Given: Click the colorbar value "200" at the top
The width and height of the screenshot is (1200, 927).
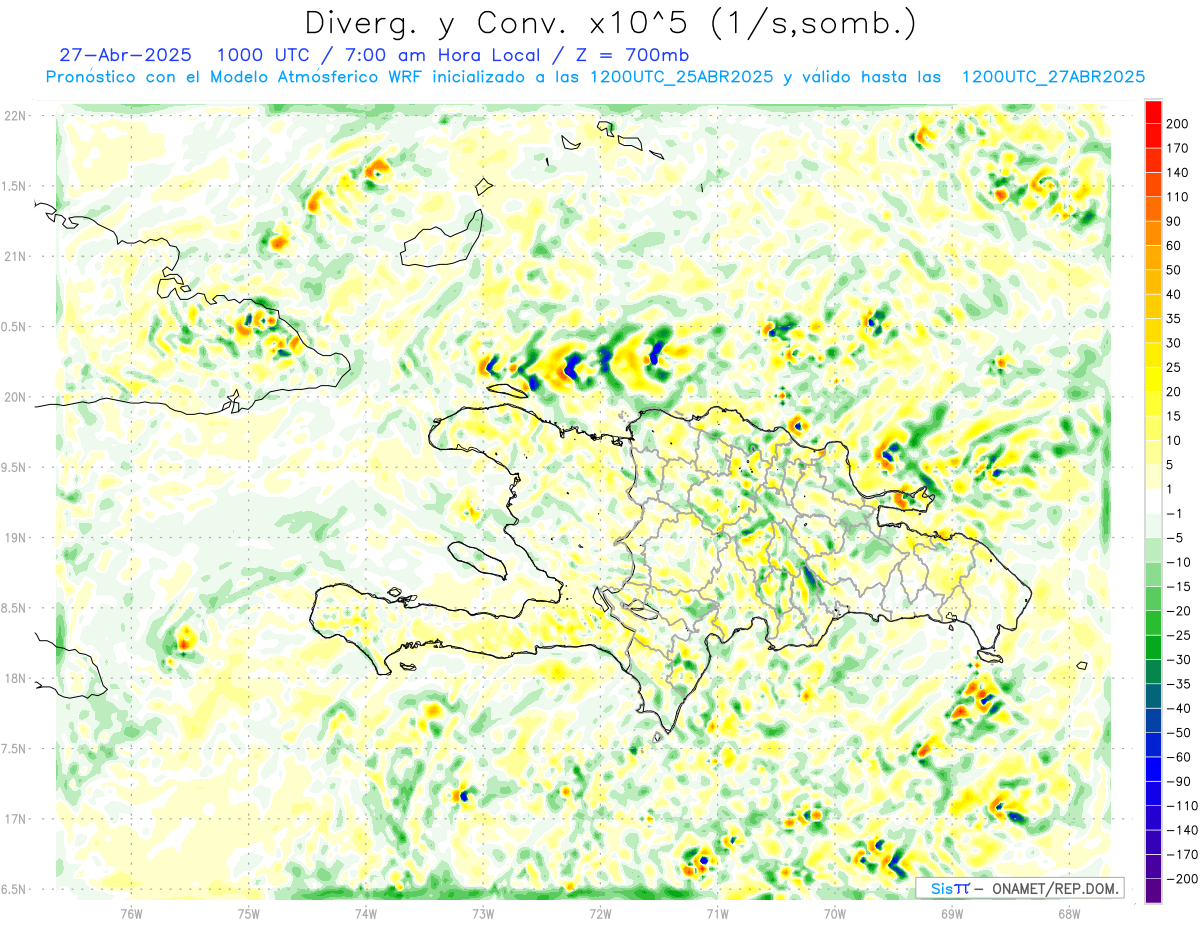Looking at the screenshot, I should 1176,123.
